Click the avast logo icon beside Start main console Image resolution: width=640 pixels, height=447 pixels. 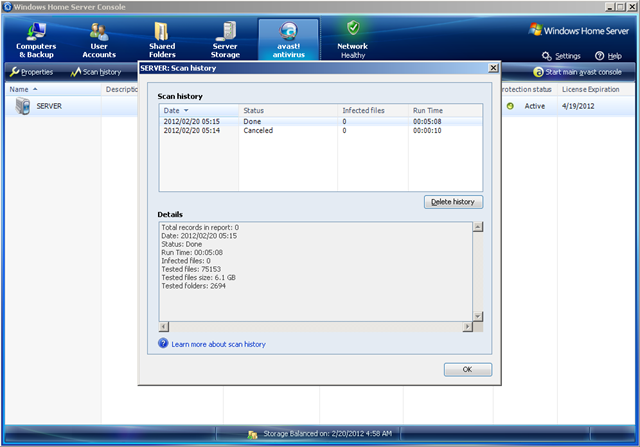(538, 72)
